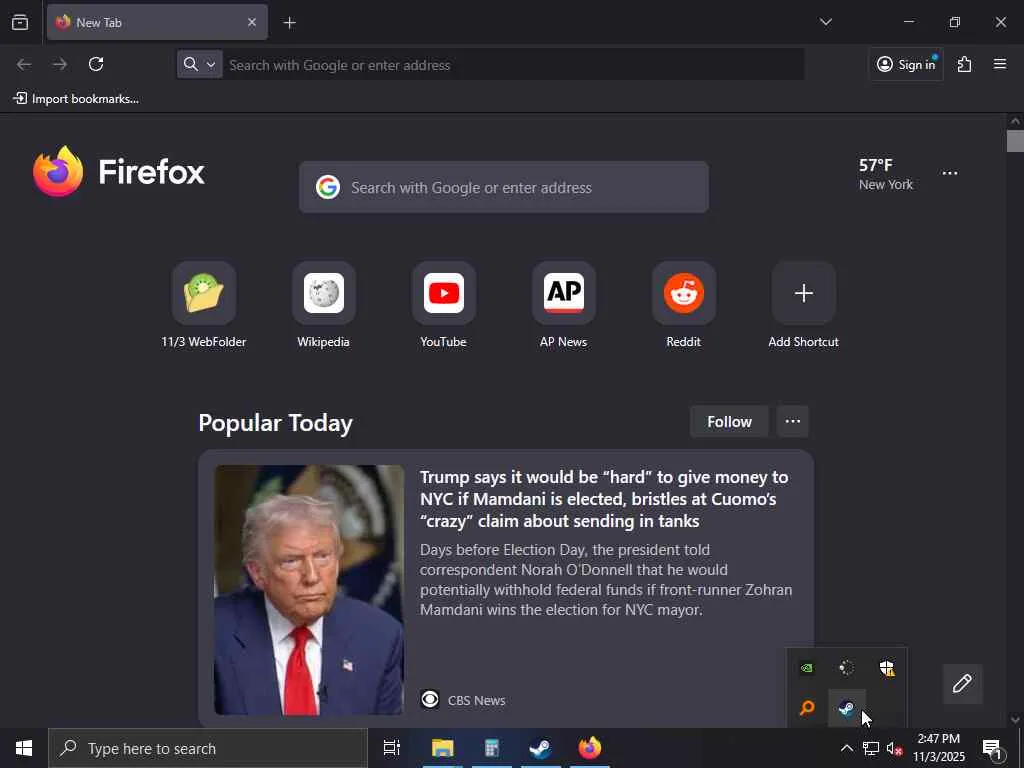Open the list all tabs dropdown
The height and width of the screenshot is (768, 1024).
[825, 22]
